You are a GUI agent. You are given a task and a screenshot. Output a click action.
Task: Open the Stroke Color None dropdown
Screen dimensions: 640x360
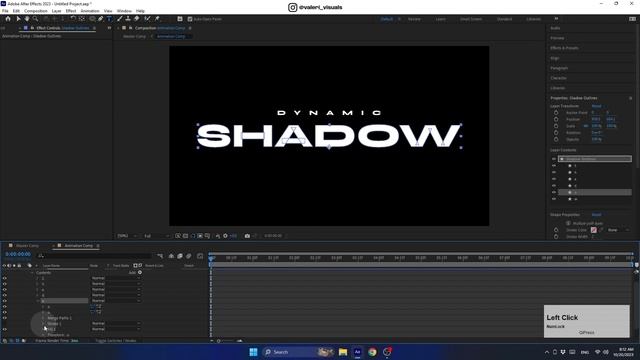click(x=618, y=230)
